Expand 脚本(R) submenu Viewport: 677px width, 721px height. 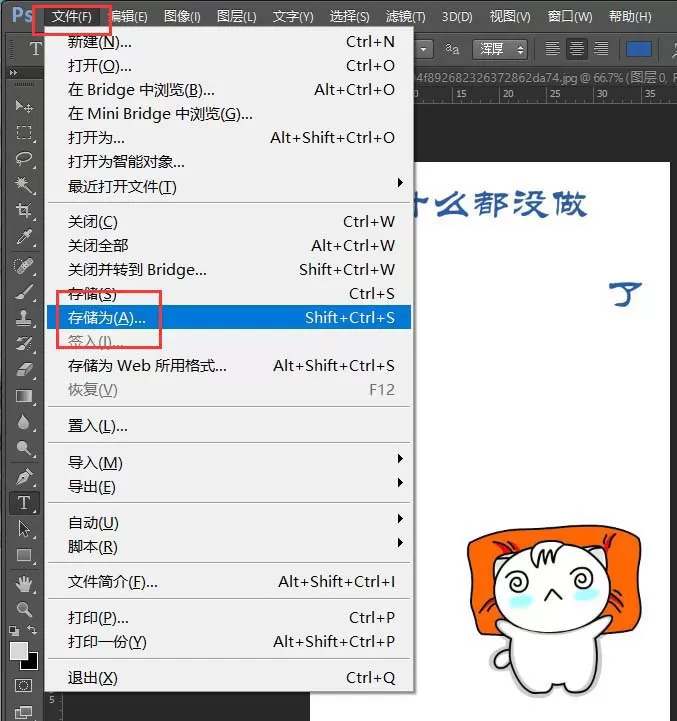tap(229, 546)
